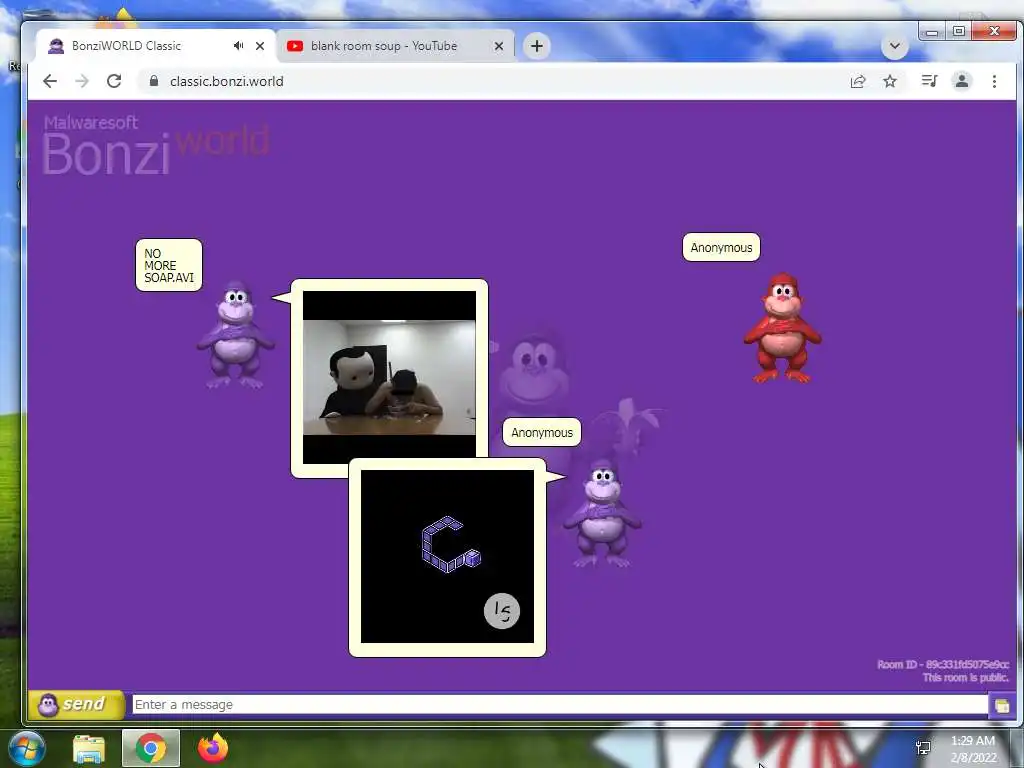The height and width of the screenshot is (768, 1024).
Task: Open the media controls icon
Action: (929, 81)
